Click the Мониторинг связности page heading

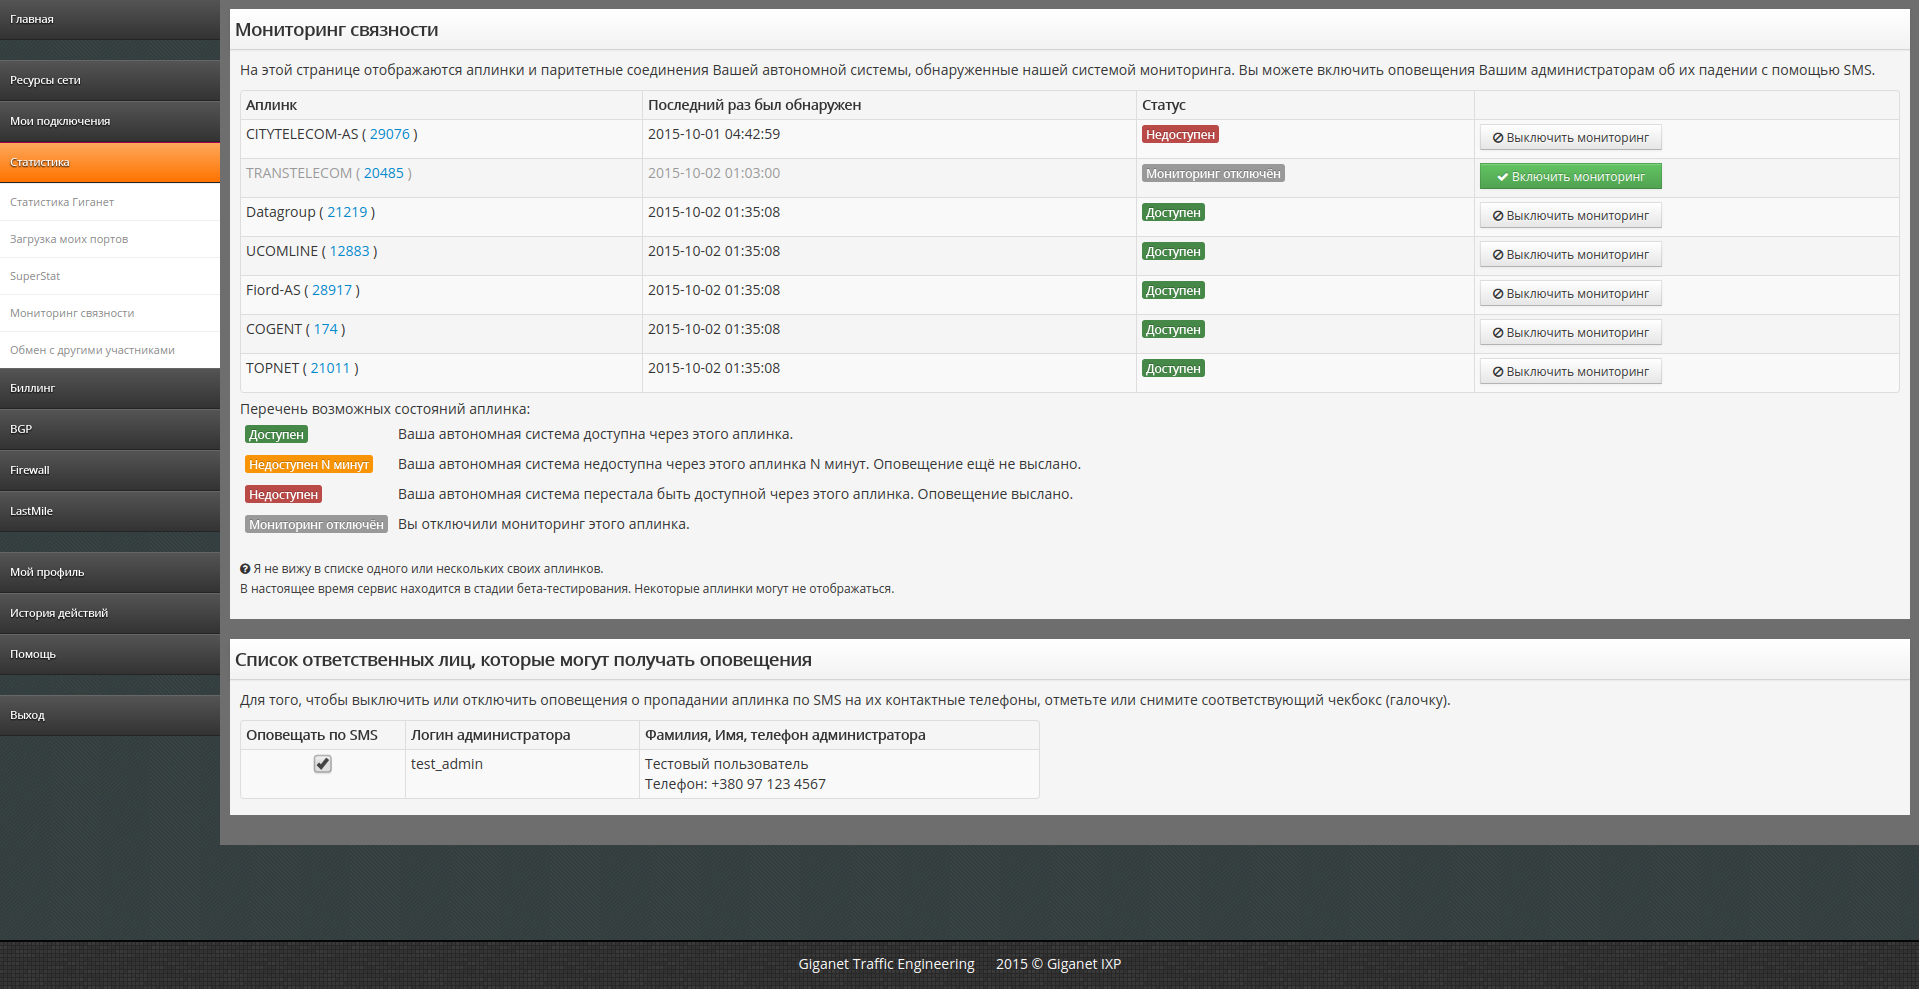click(337, 30)
